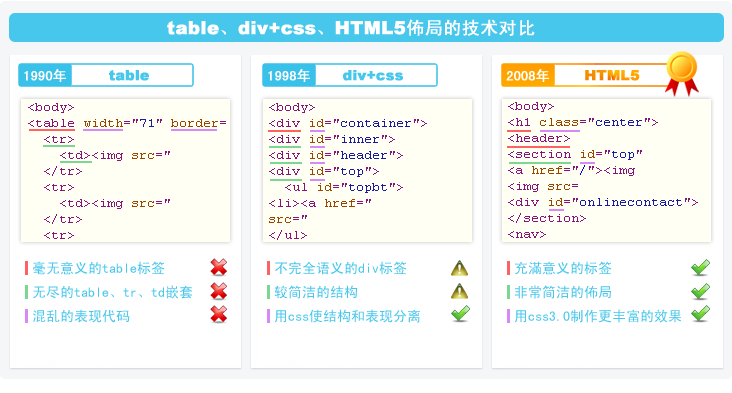The height and width of the screenshot is (393, 732).
Task: Click <div id="header"> in div+css code
Action: [x=336, y=155]
